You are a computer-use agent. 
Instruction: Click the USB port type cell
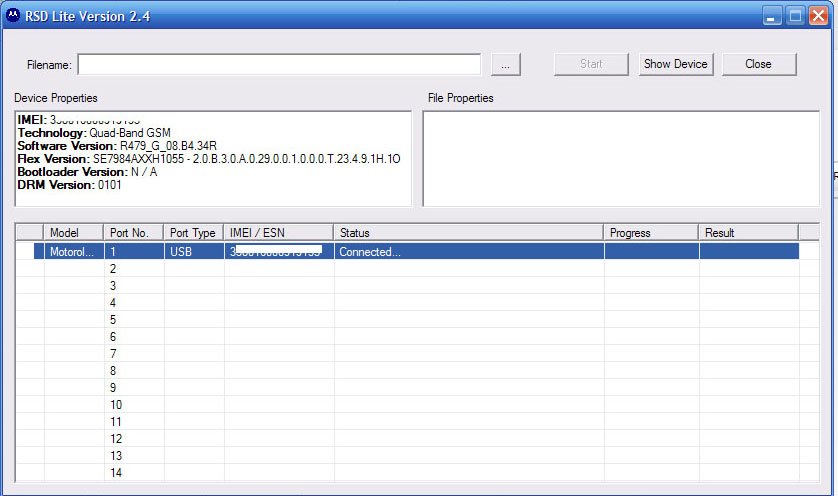pyautogui.click(x=193, y=252)
